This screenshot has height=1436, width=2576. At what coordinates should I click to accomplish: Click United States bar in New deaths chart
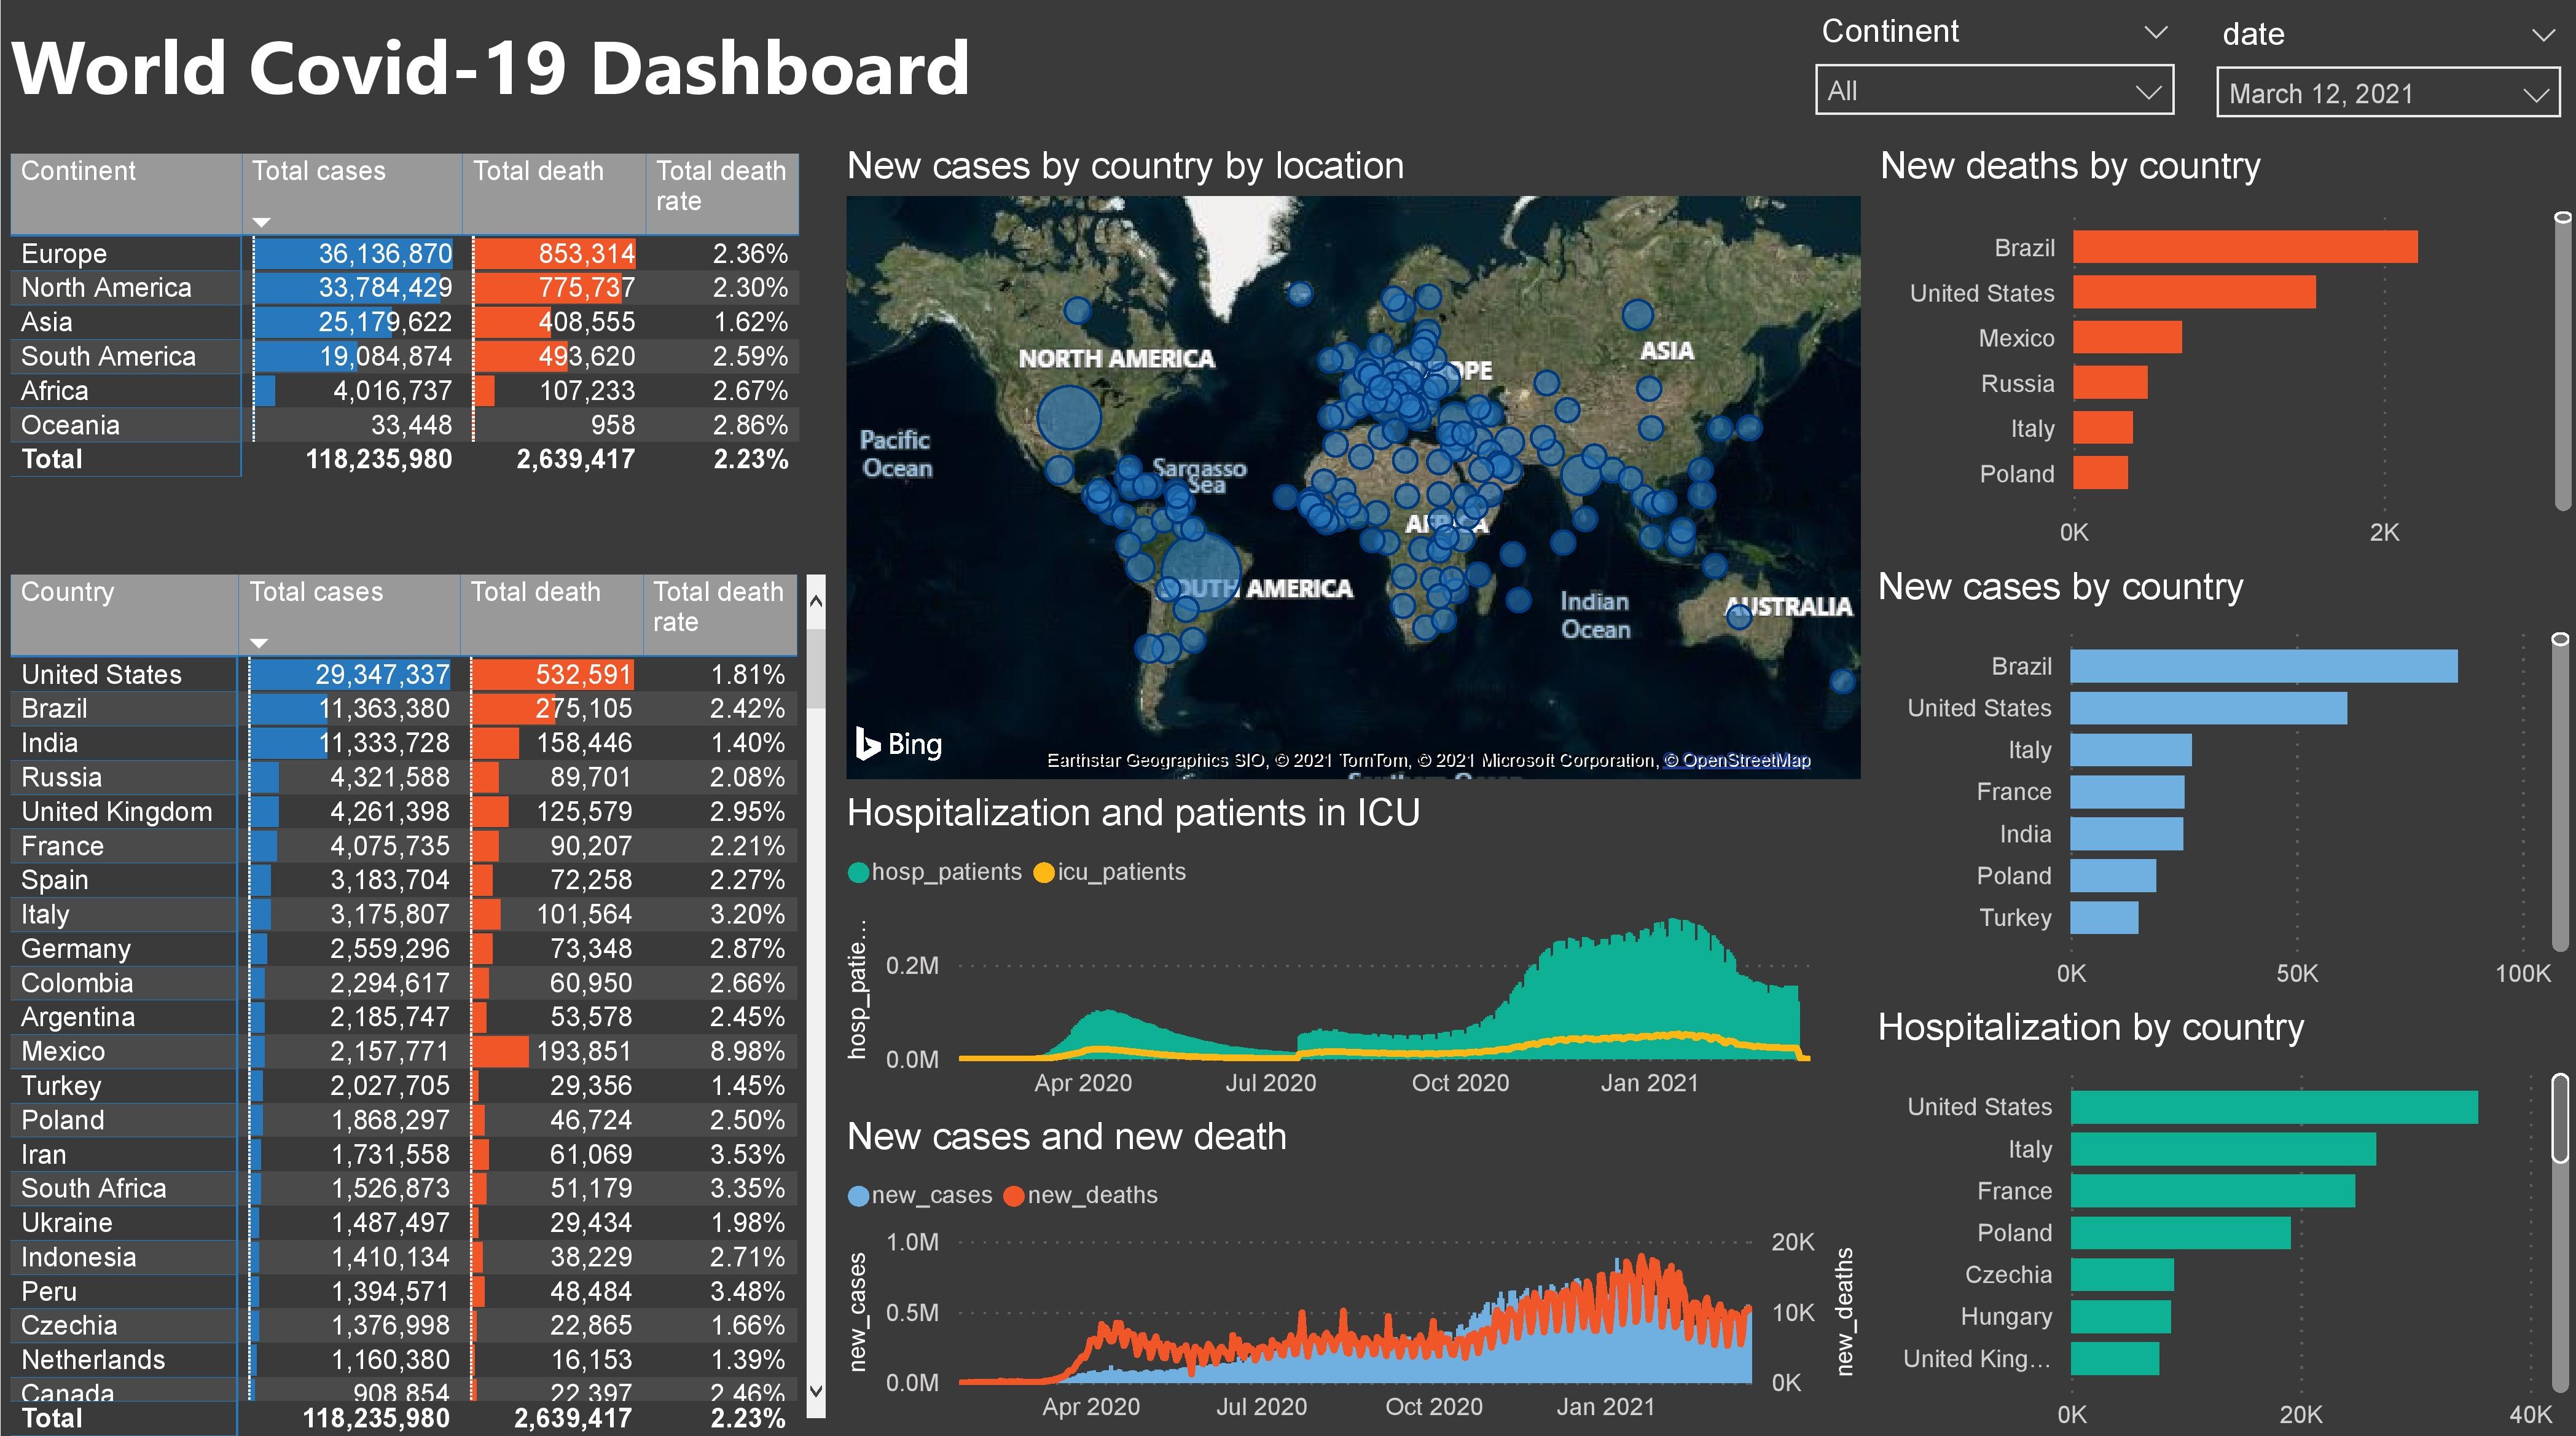(2194, 292)
